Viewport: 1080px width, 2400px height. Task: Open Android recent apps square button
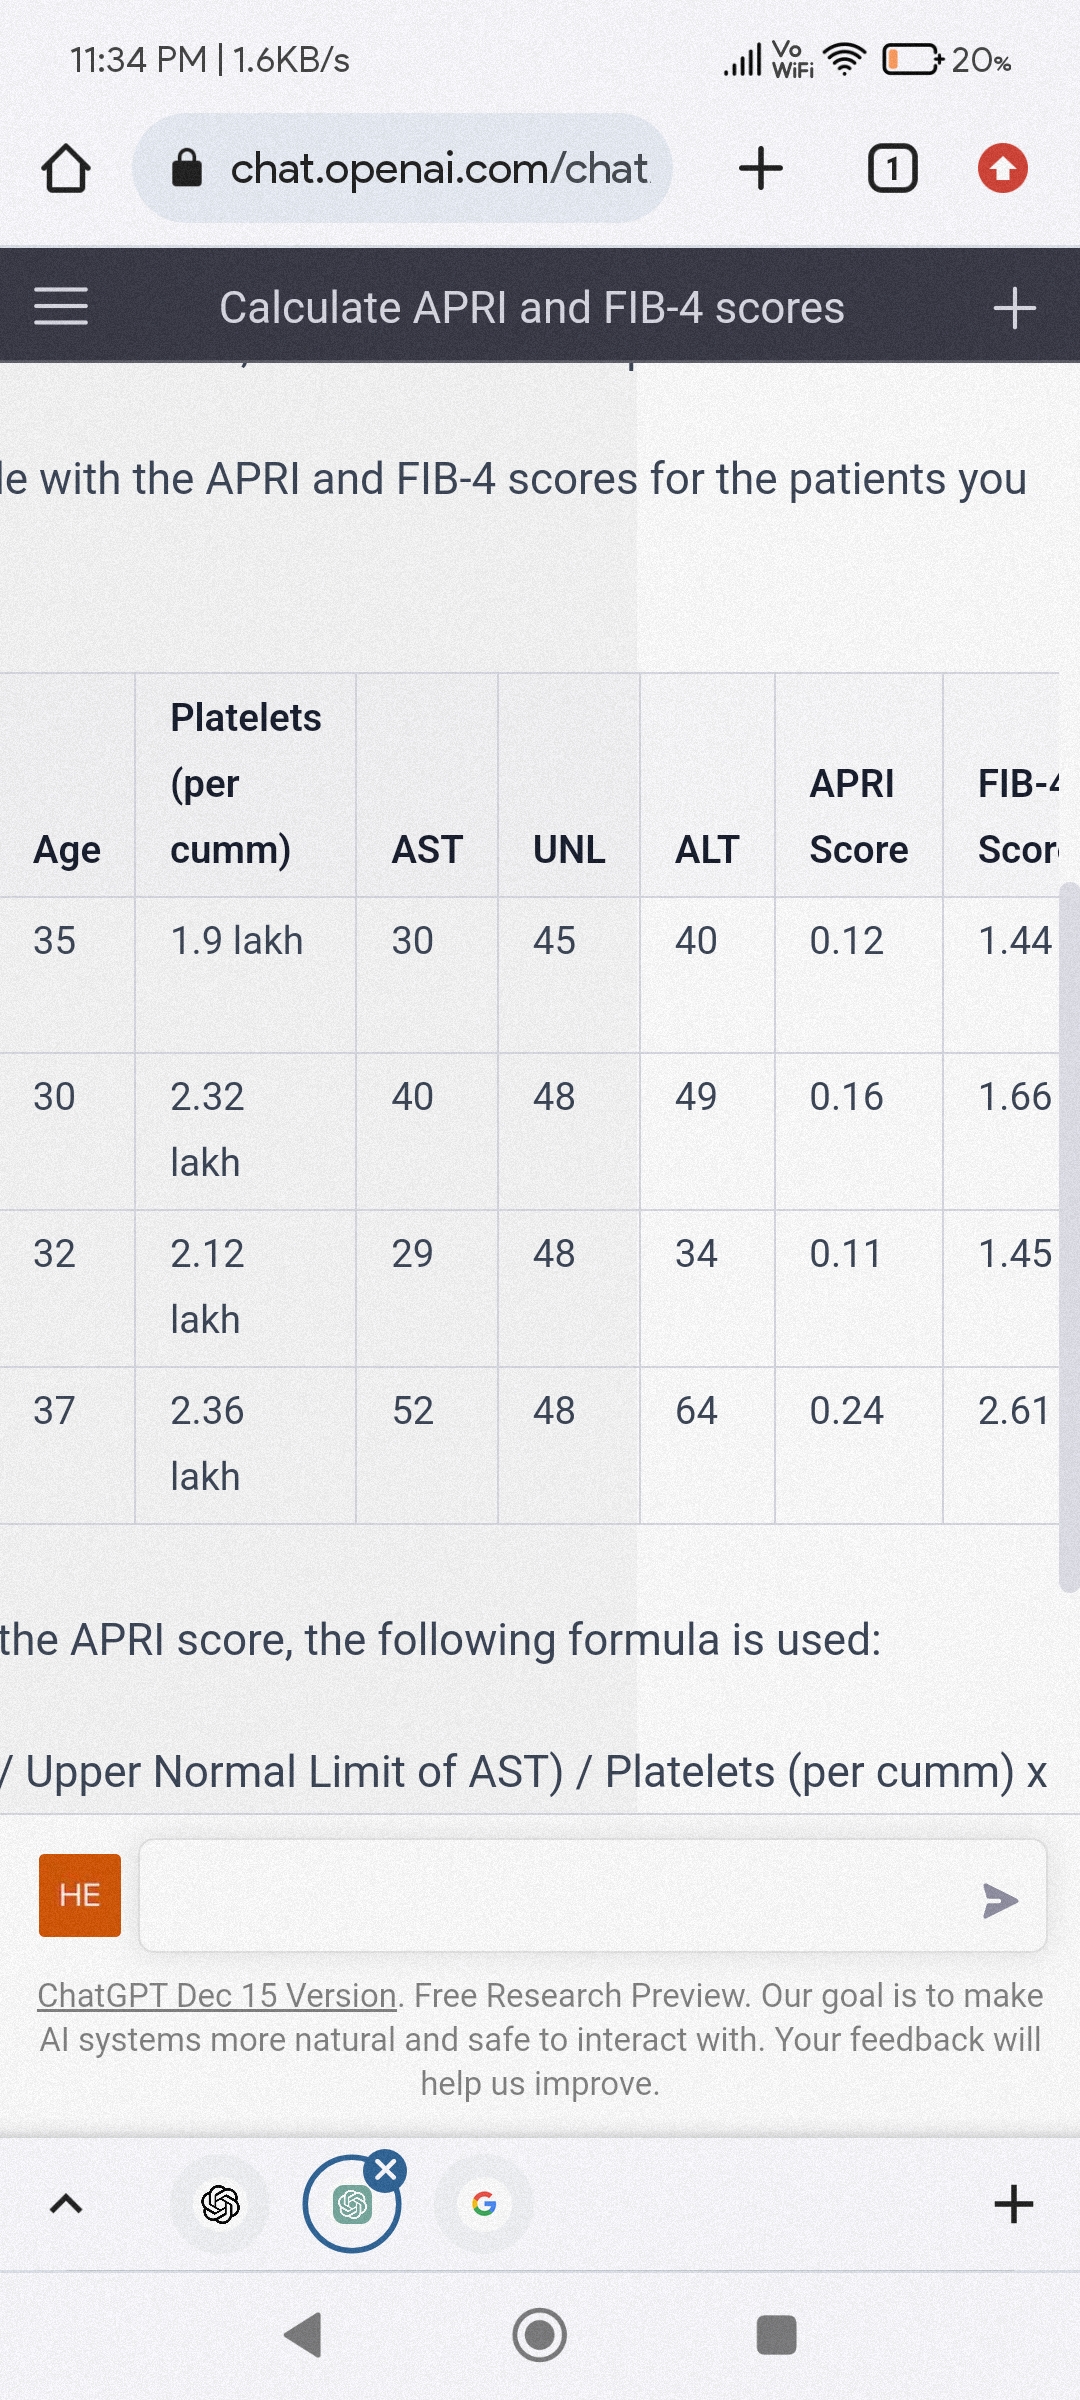pyautogui.click(x=776, y=2335)
